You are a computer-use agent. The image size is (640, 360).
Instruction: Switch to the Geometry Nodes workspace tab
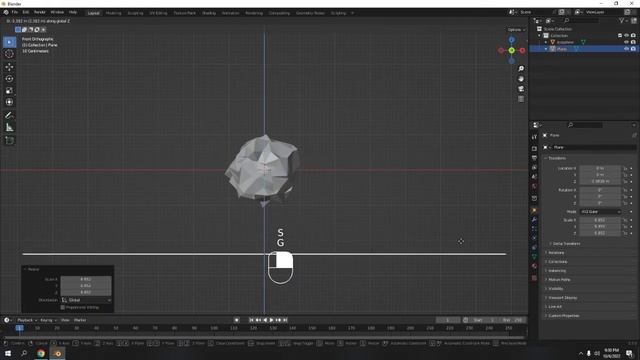point(310,13)
